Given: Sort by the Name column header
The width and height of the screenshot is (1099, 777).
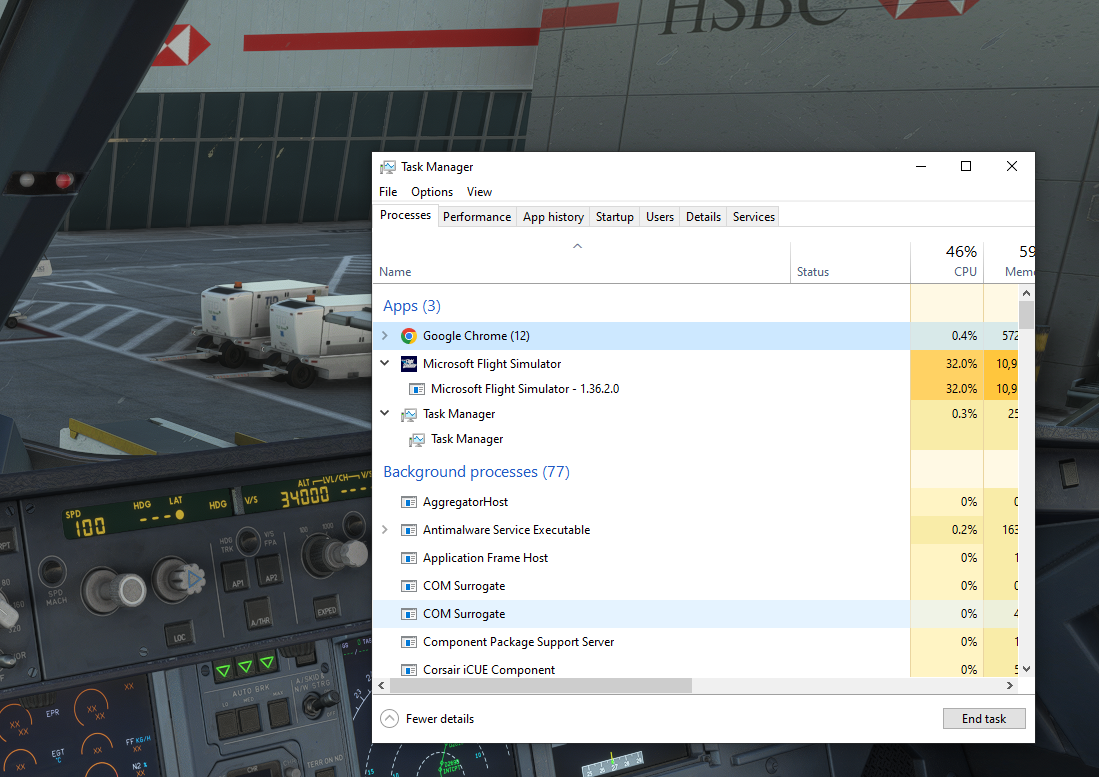Looking at the screenshot, I should [x=581, y=263].
